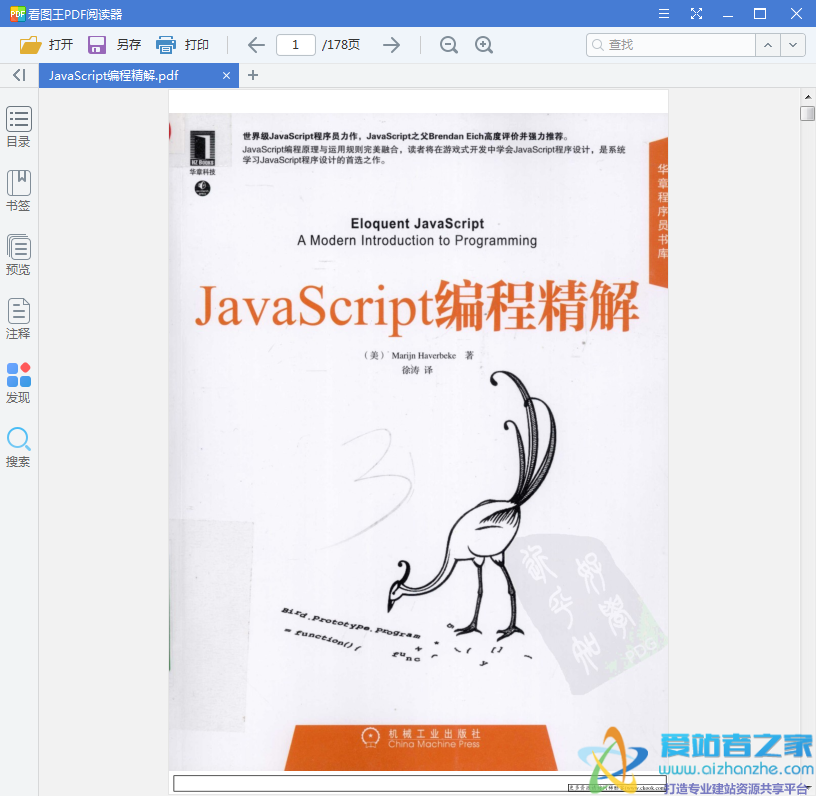Go to the next page with the right arrow
The height and width of the screenshot is (796, 816).
(x=390, y=45)
